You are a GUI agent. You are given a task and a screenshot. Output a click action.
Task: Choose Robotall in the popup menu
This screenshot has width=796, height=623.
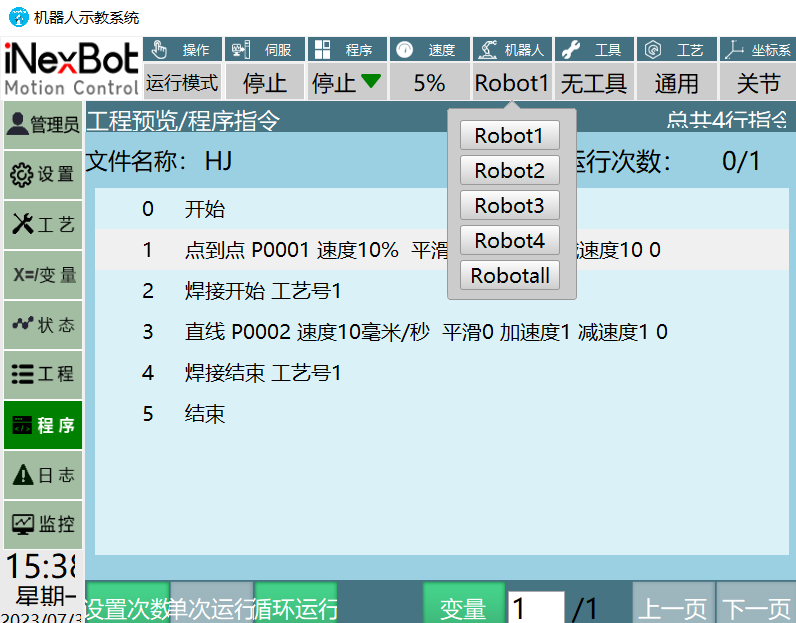pyautogui.click(x=510, y=276)
